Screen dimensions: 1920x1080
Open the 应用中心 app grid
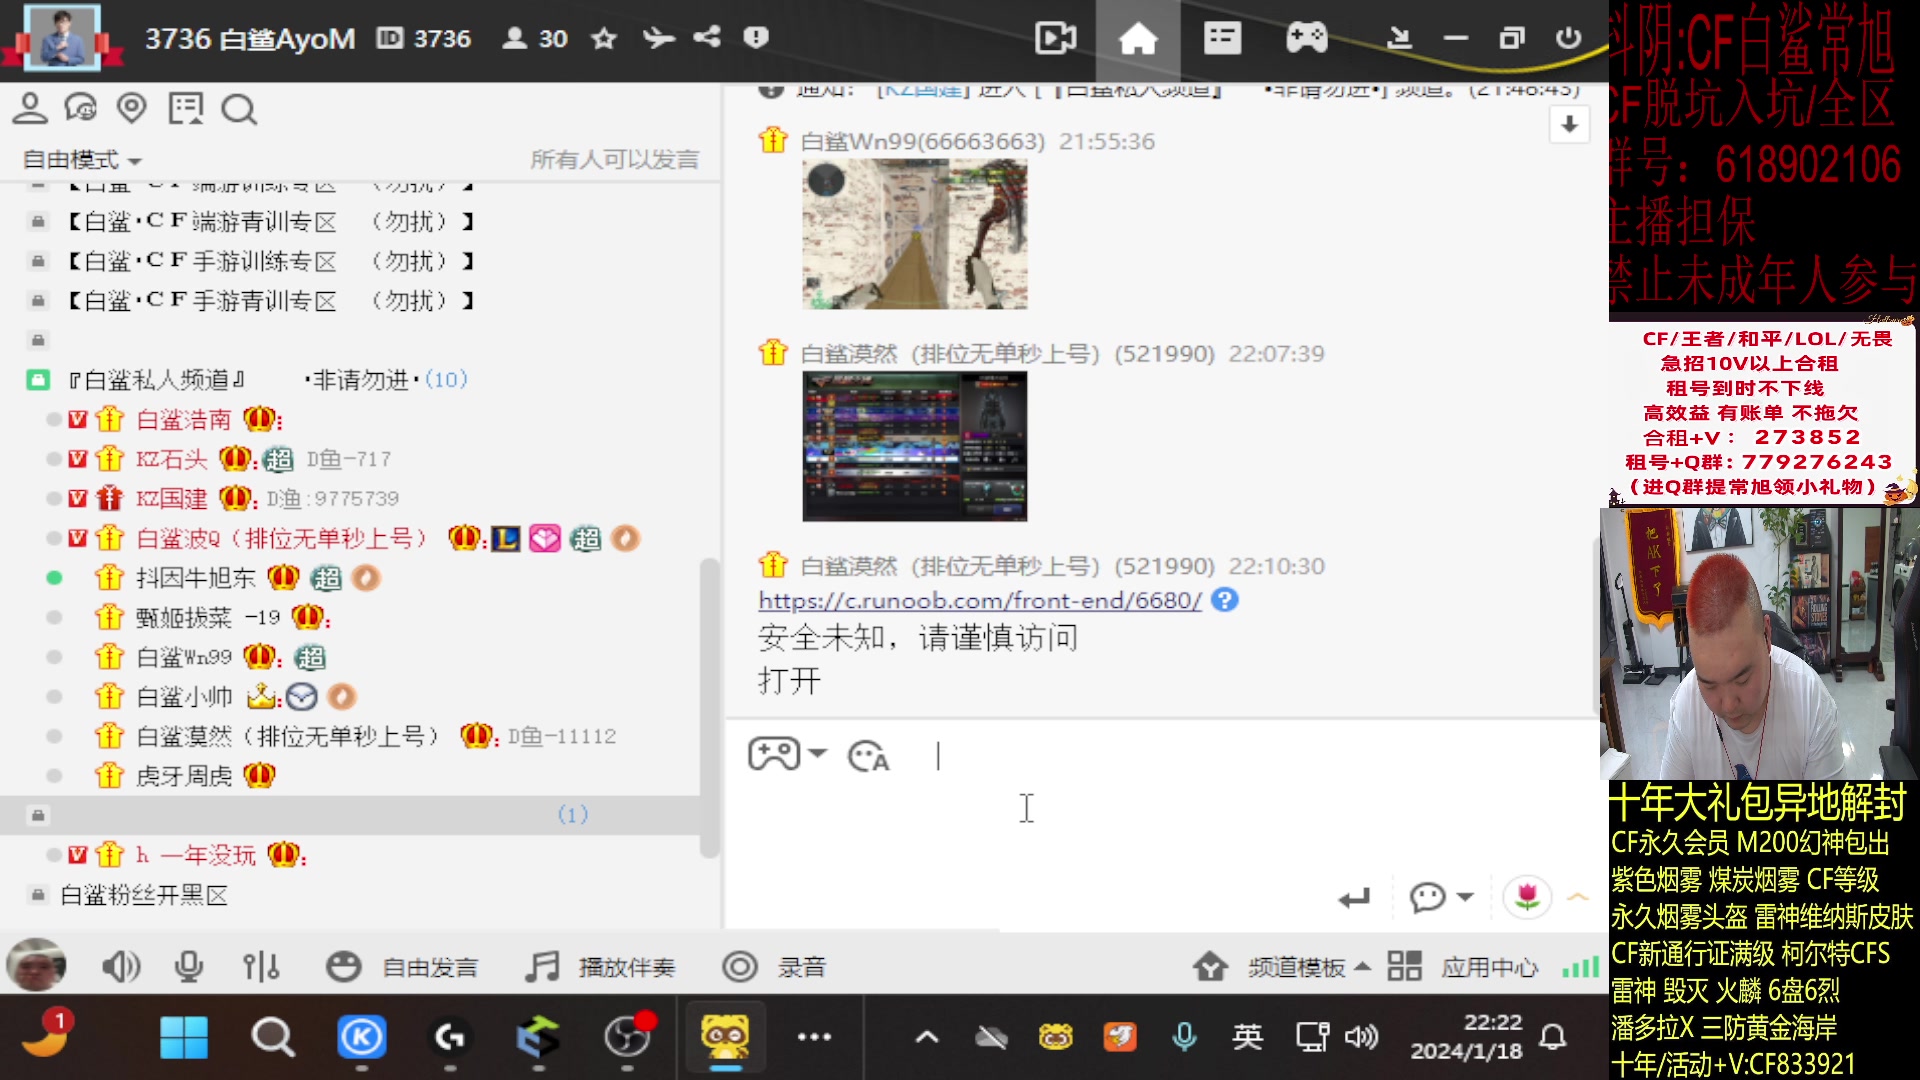1404,966
